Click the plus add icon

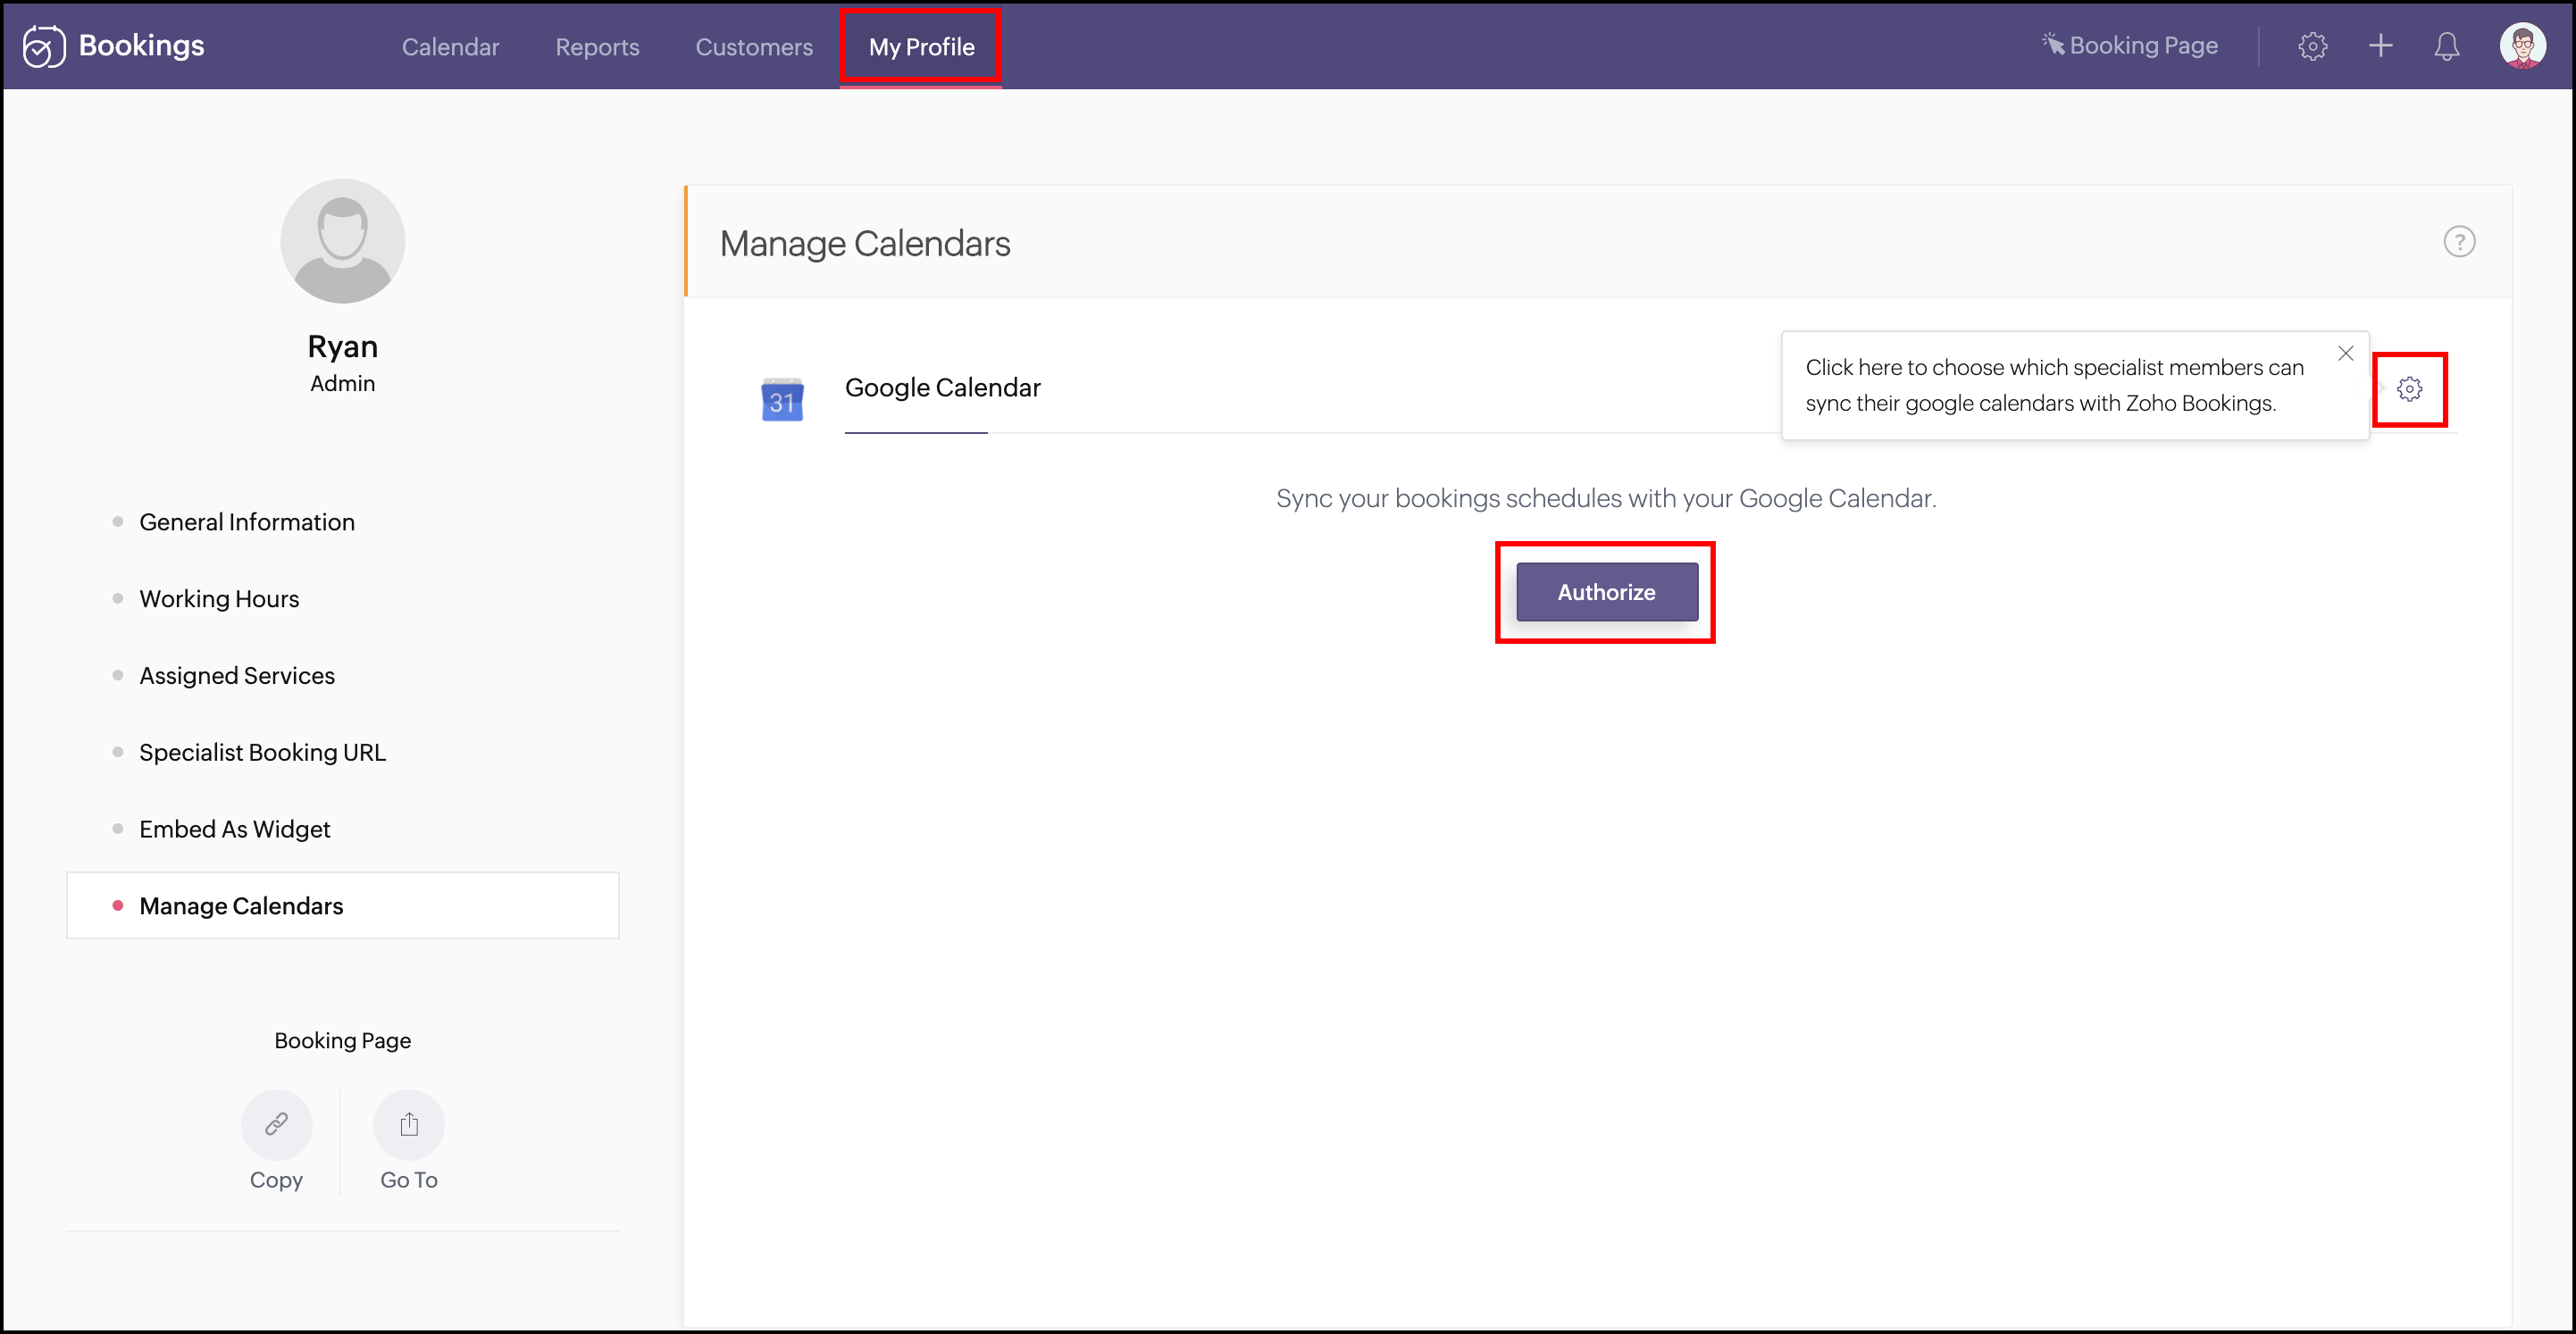2380,46
